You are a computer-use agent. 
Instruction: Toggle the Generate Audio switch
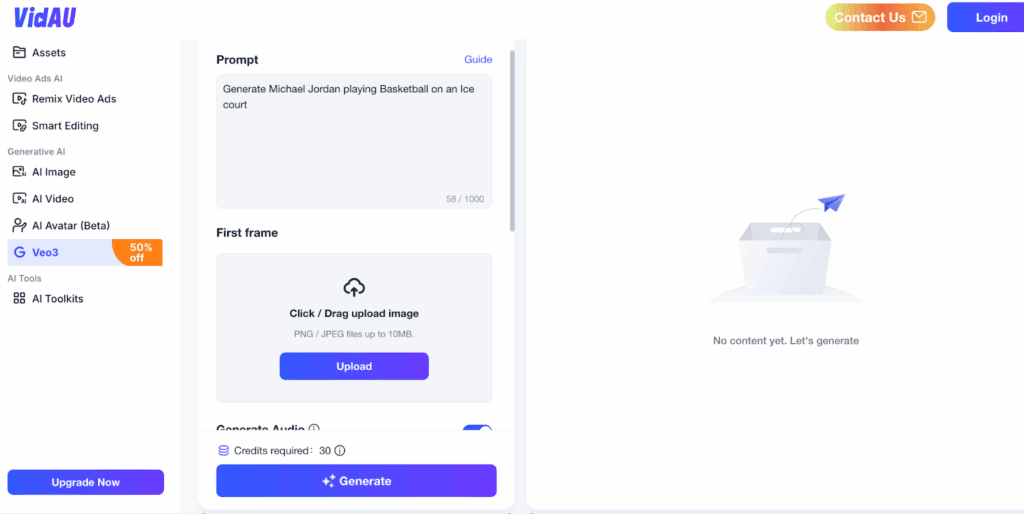coord(477,429)
